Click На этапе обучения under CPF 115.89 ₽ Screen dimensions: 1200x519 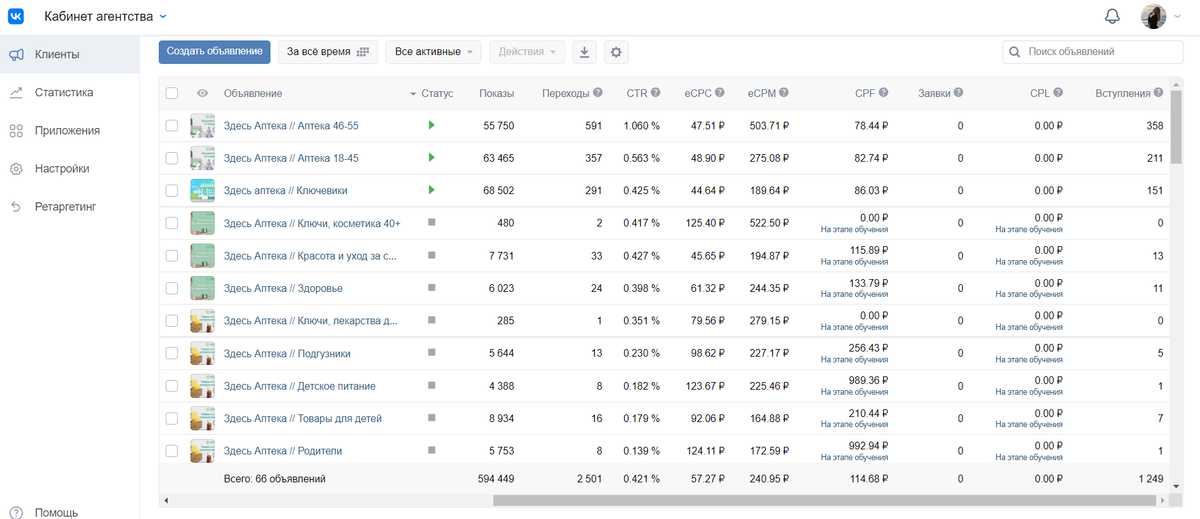854,262
